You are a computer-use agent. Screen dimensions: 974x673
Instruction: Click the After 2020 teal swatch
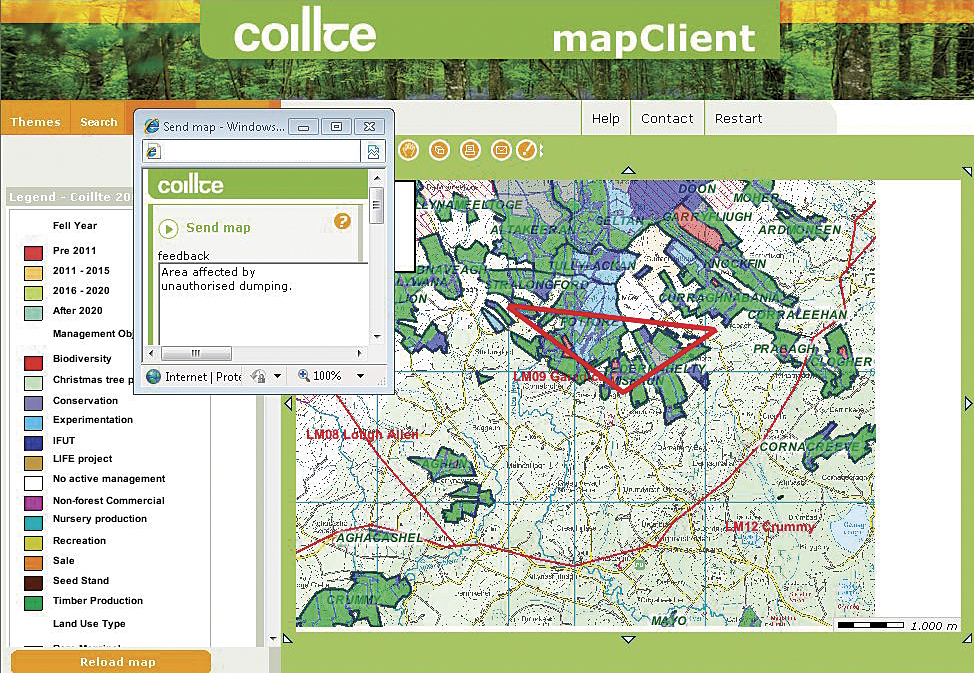click(34, 313)
